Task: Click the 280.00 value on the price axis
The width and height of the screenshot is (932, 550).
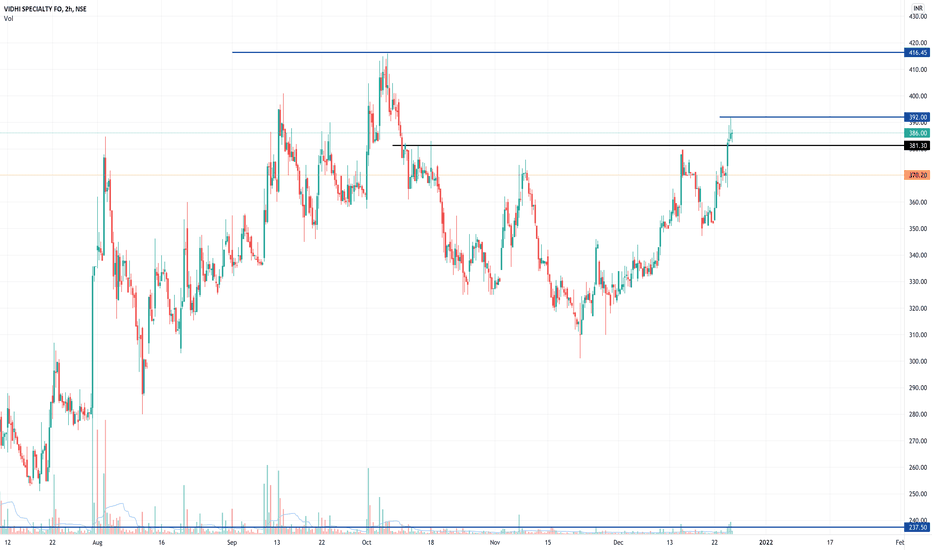Action: [918, 414]
